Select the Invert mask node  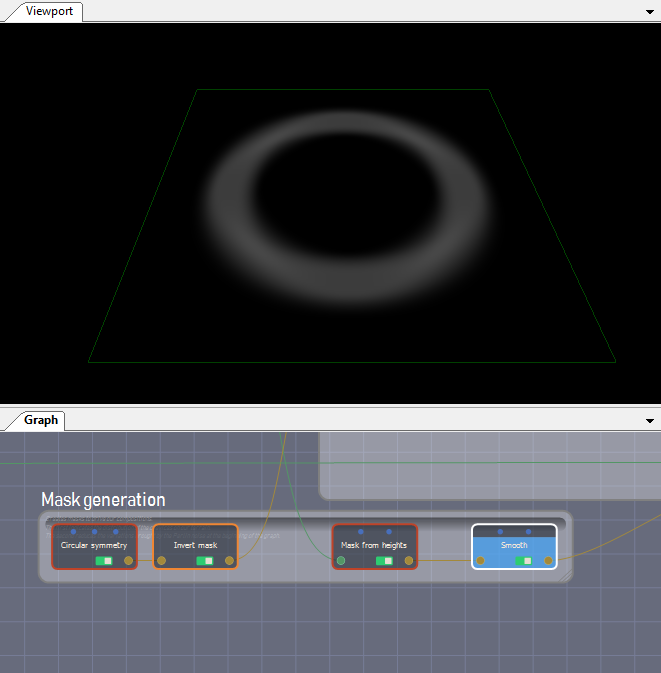195,545
